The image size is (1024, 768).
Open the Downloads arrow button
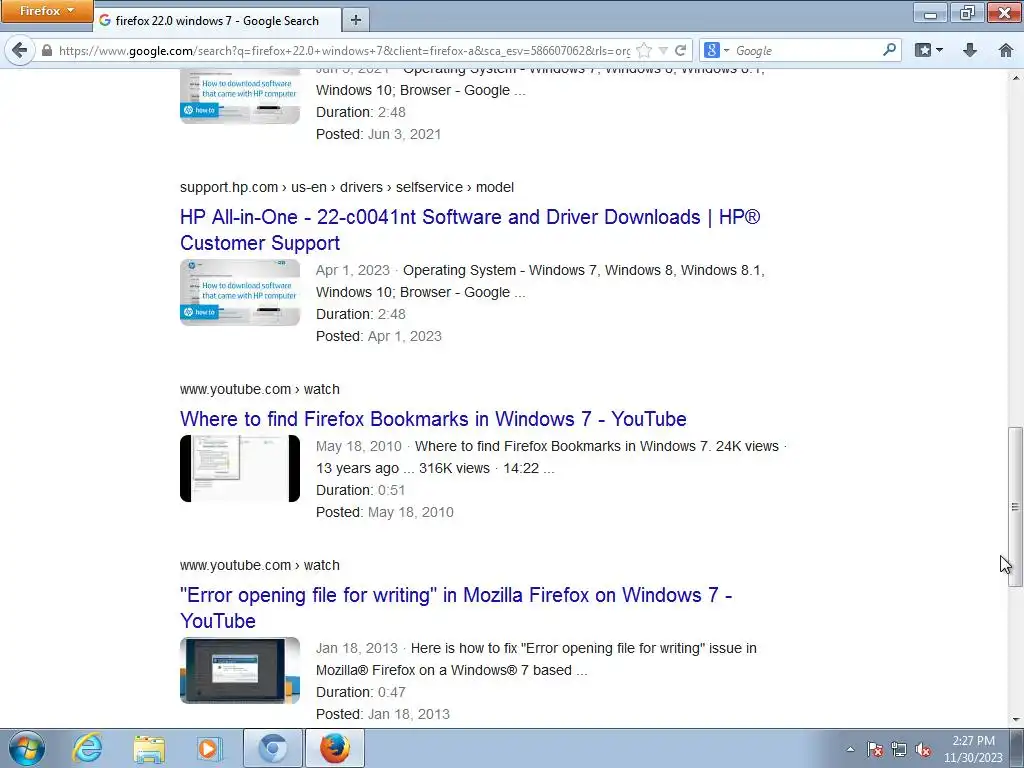(x=970, y=50)
